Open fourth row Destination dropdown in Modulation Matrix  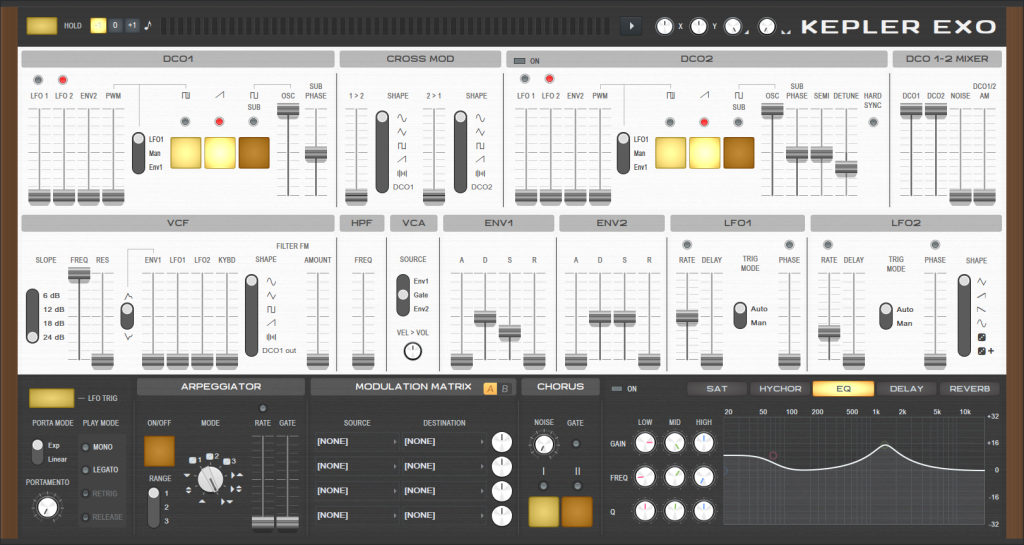pyautogui.click(x=444, y=516)
